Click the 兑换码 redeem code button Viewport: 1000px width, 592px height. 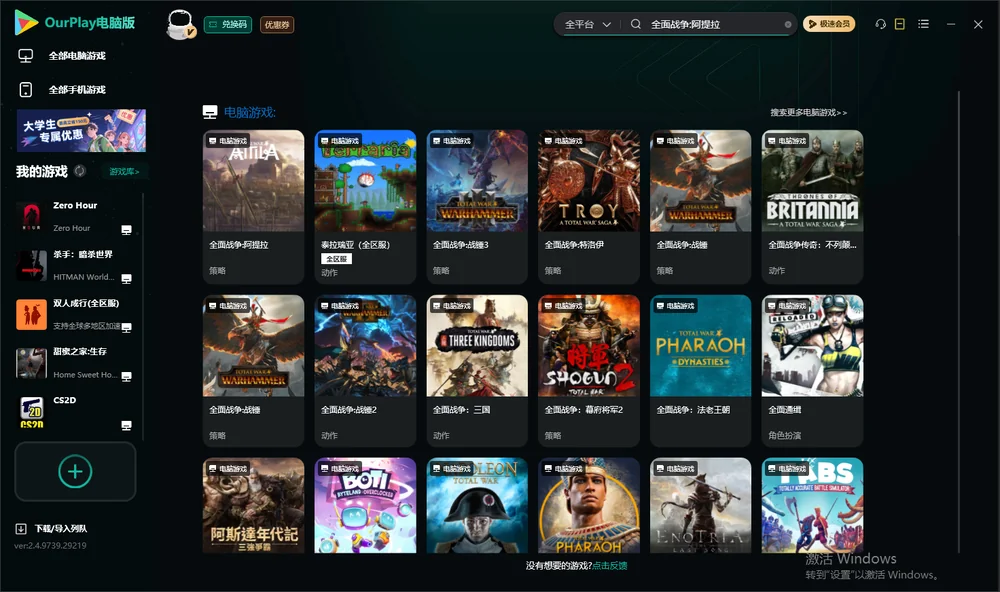coord(228,25)
